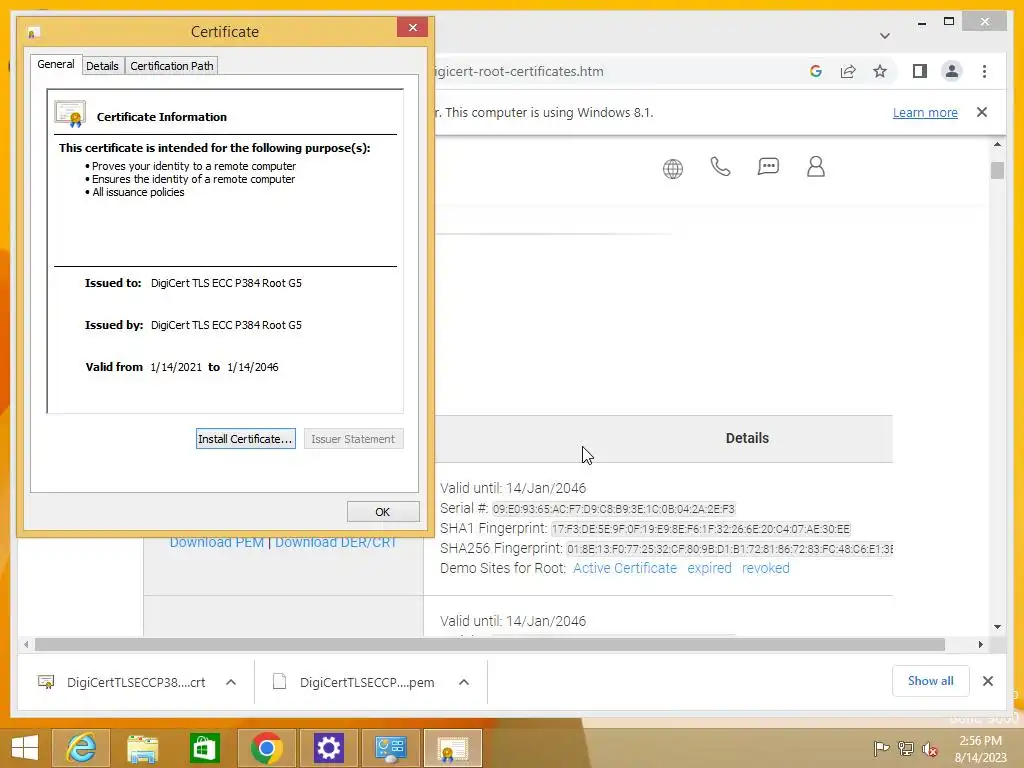Expand options for DigiCertTLSECCP38....crt download
This screenshot has height=768, width=1024.
(x=231, y=682)
